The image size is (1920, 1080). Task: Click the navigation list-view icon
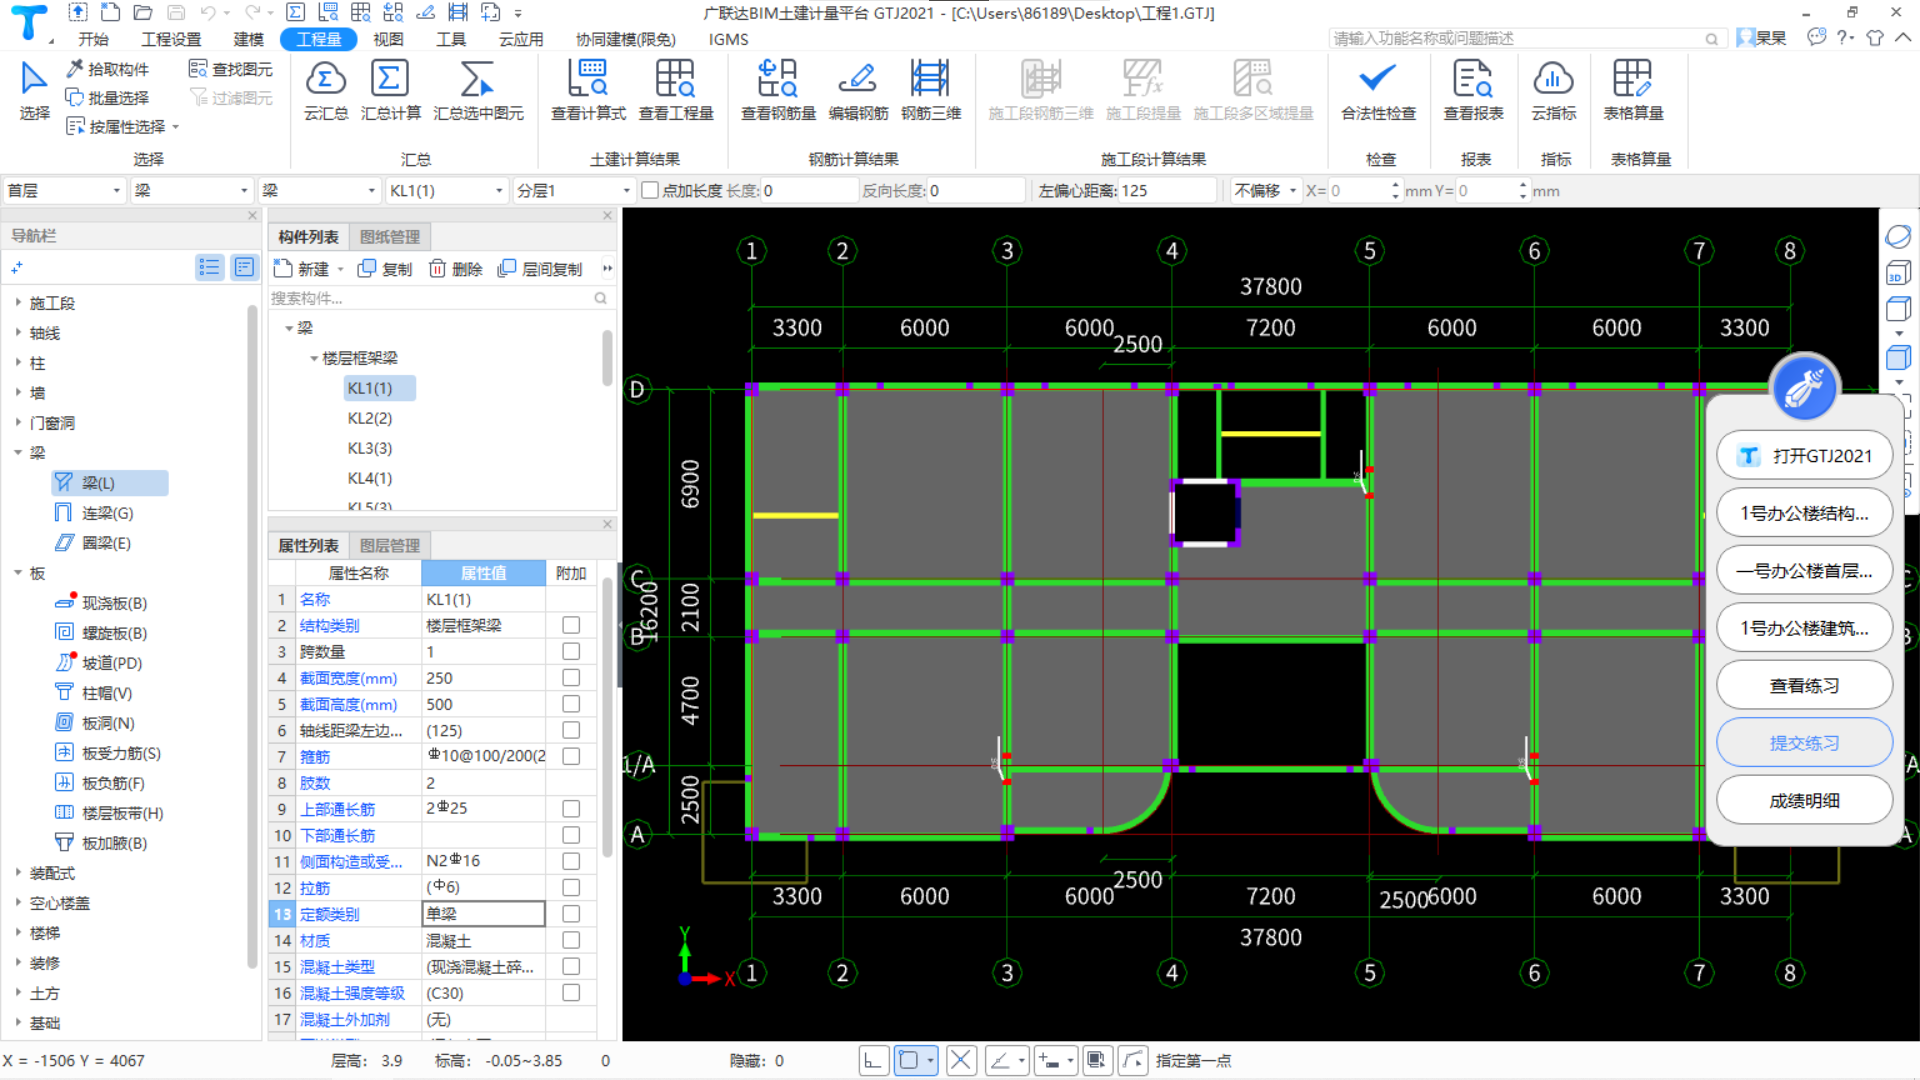click(x=209, y=267)
